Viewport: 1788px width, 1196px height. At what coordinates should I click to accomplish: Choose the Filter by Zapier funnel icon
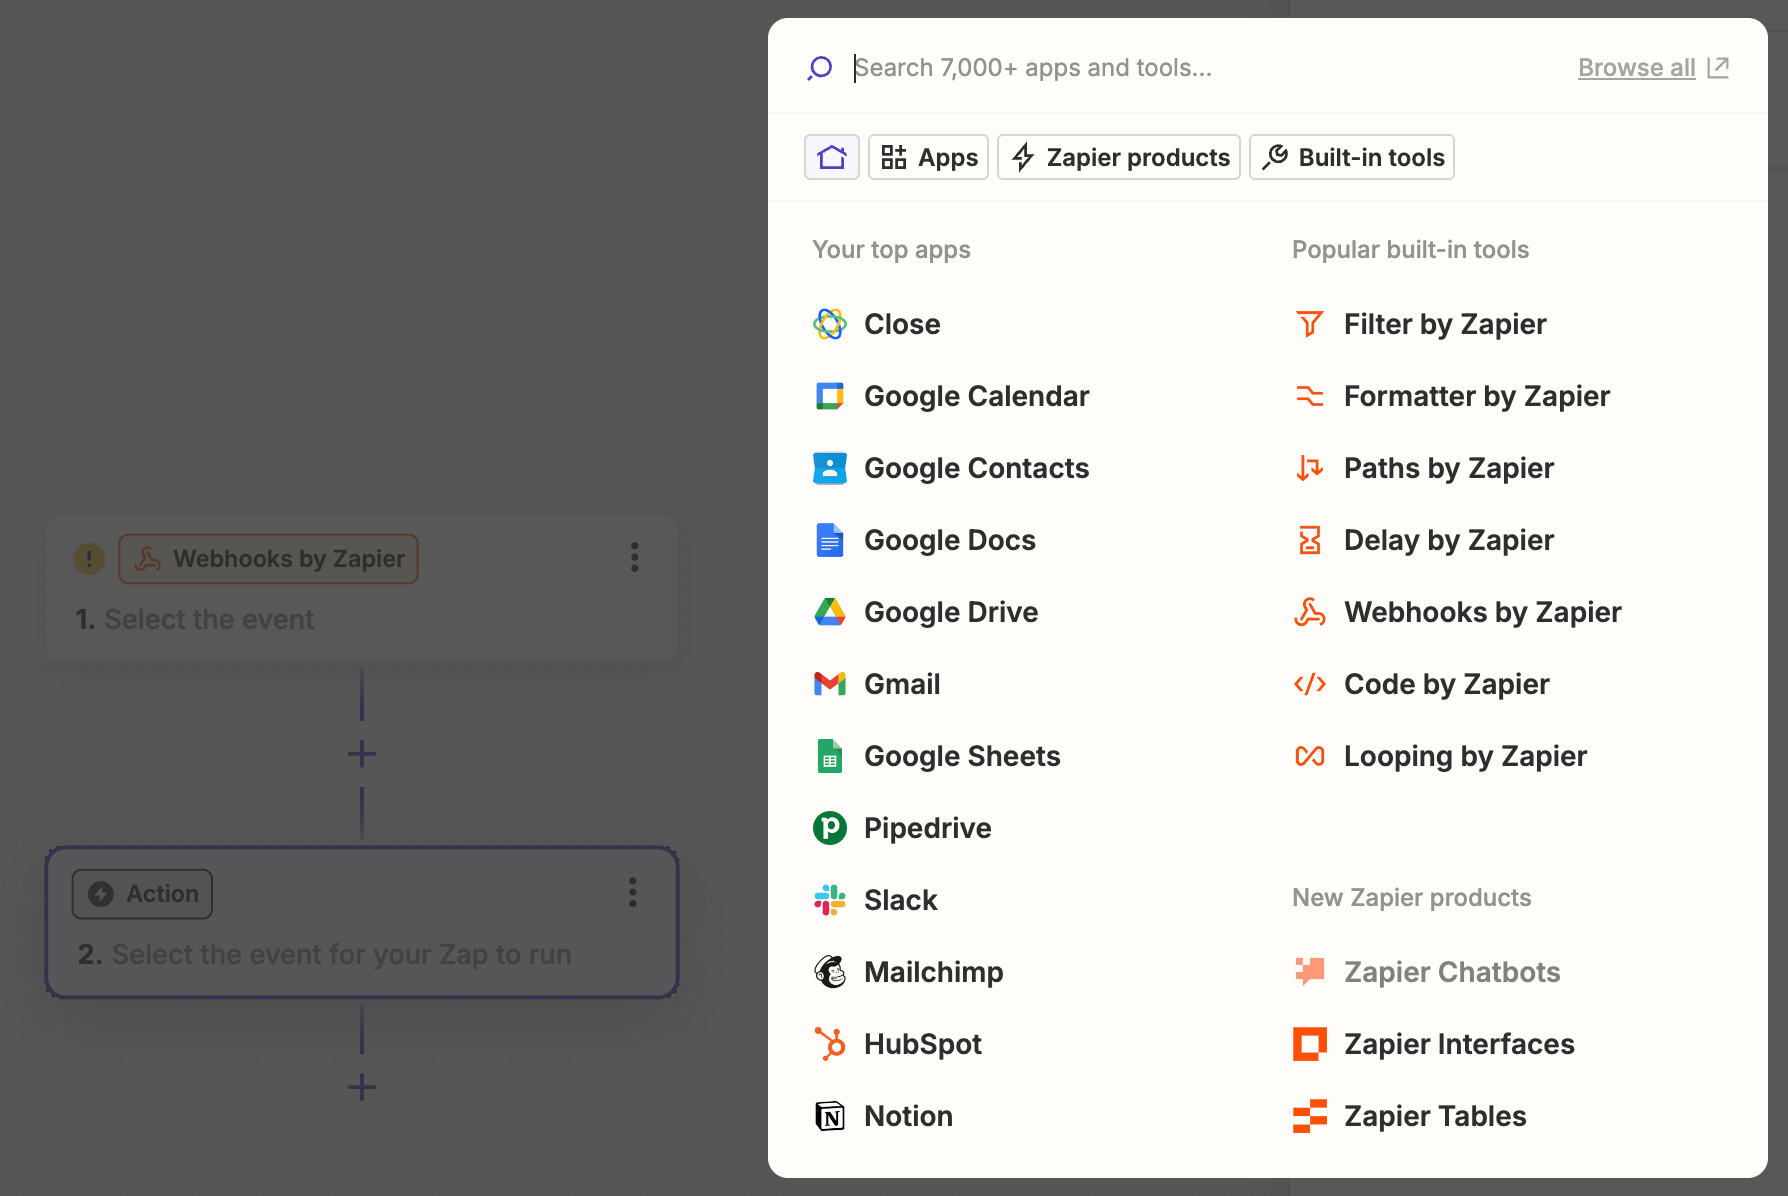click(1310, 324)
